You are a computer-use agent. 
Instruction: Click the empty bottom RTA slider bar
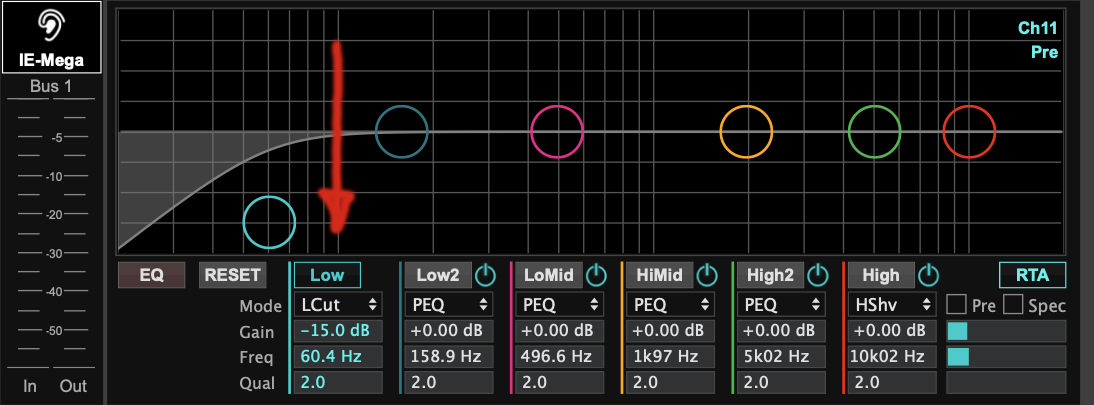tap(1006, 383)
